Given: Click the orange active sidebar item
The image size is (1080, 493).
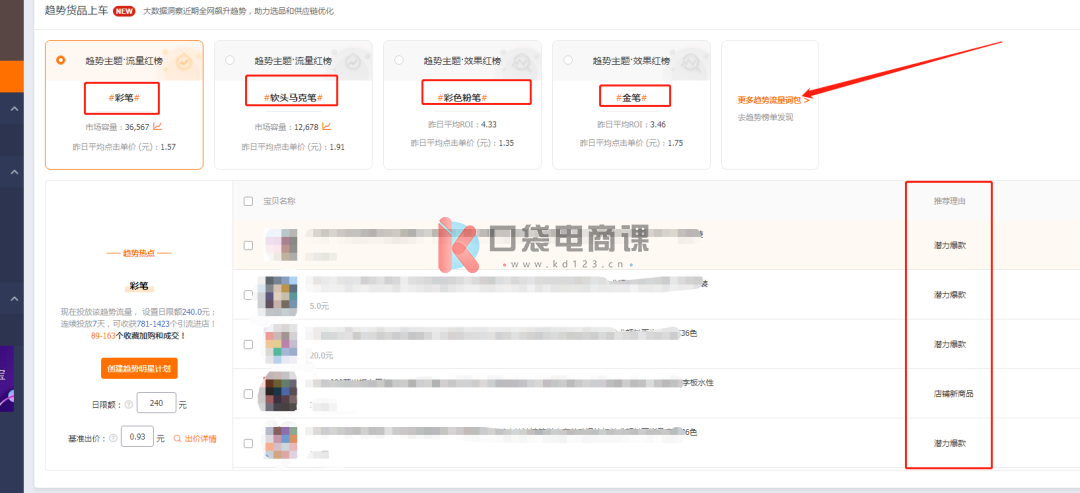Looking at the screenshot, I should [x=12, y=75].
